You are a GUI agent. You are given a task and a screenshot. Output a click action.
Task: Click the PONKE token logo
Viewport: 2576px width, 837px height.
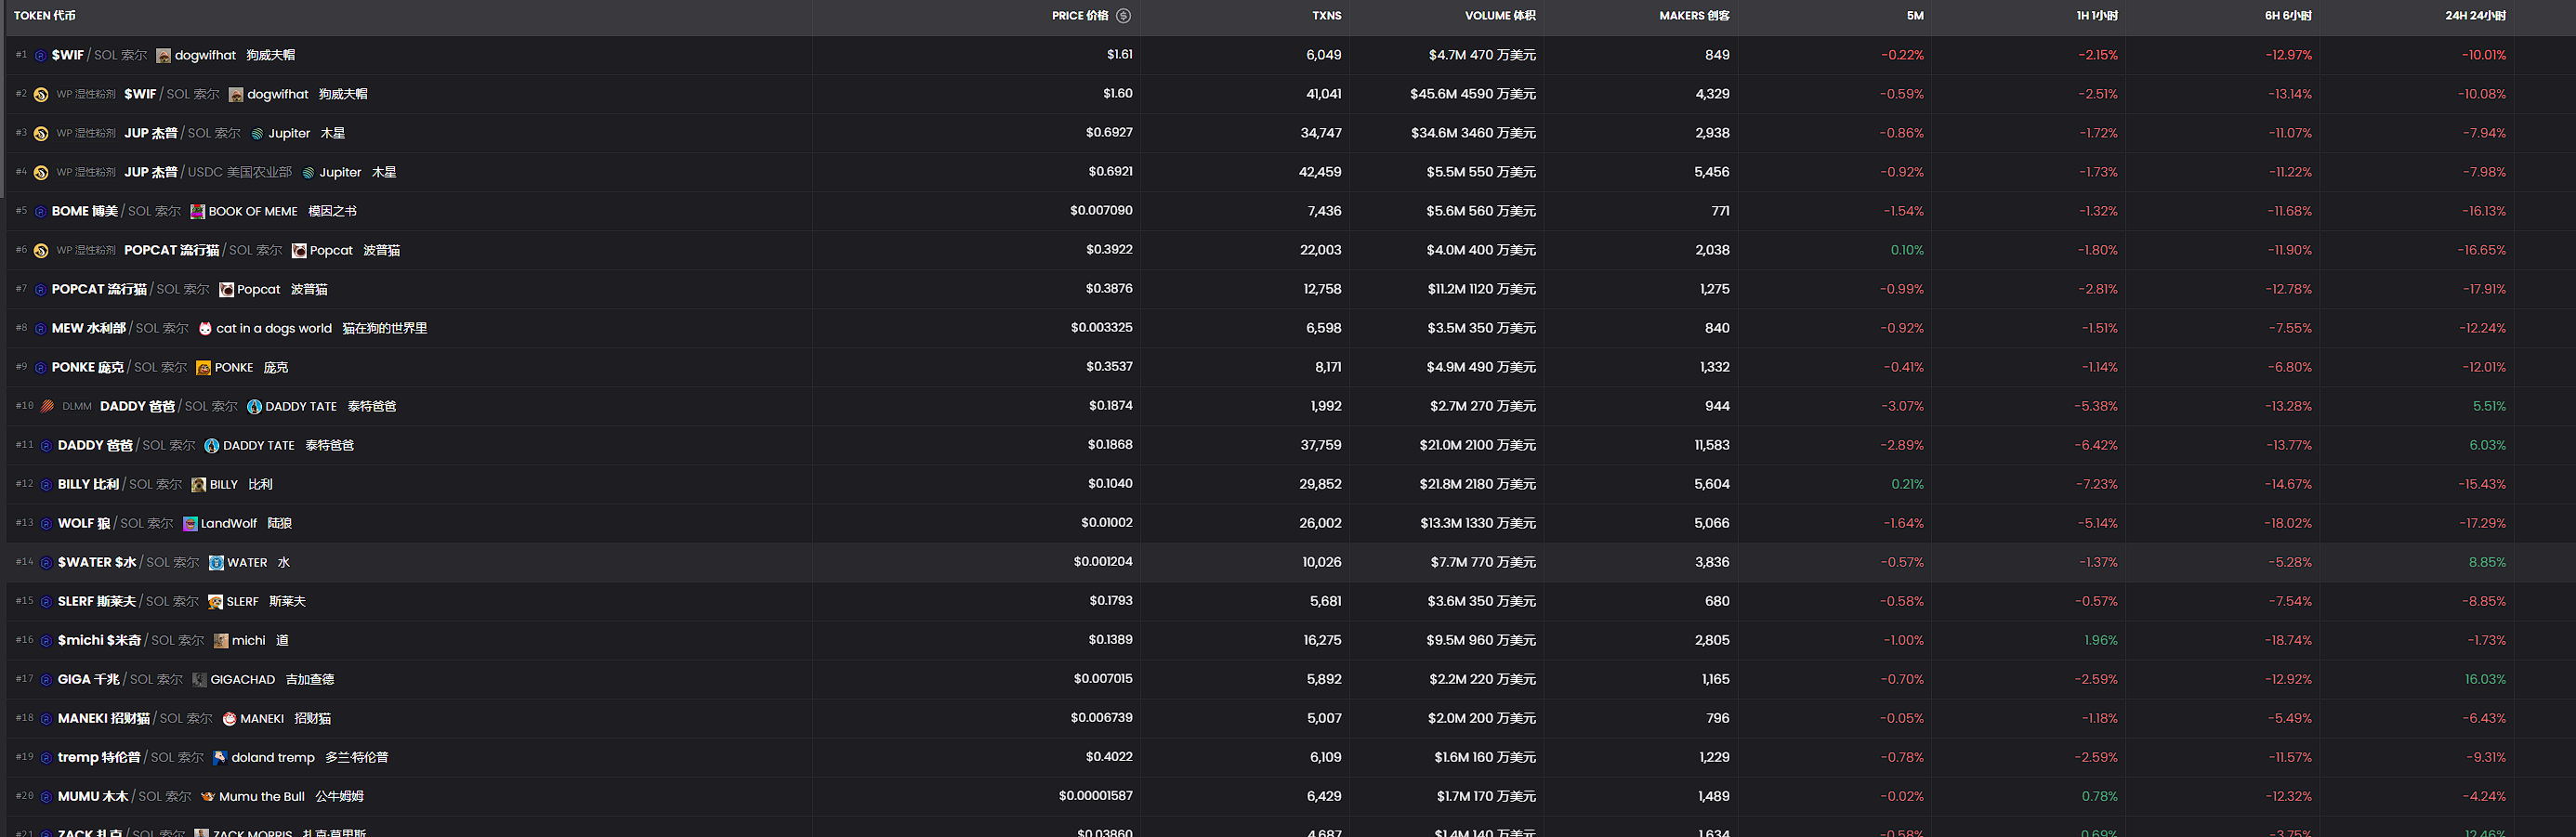pos(203,368)
